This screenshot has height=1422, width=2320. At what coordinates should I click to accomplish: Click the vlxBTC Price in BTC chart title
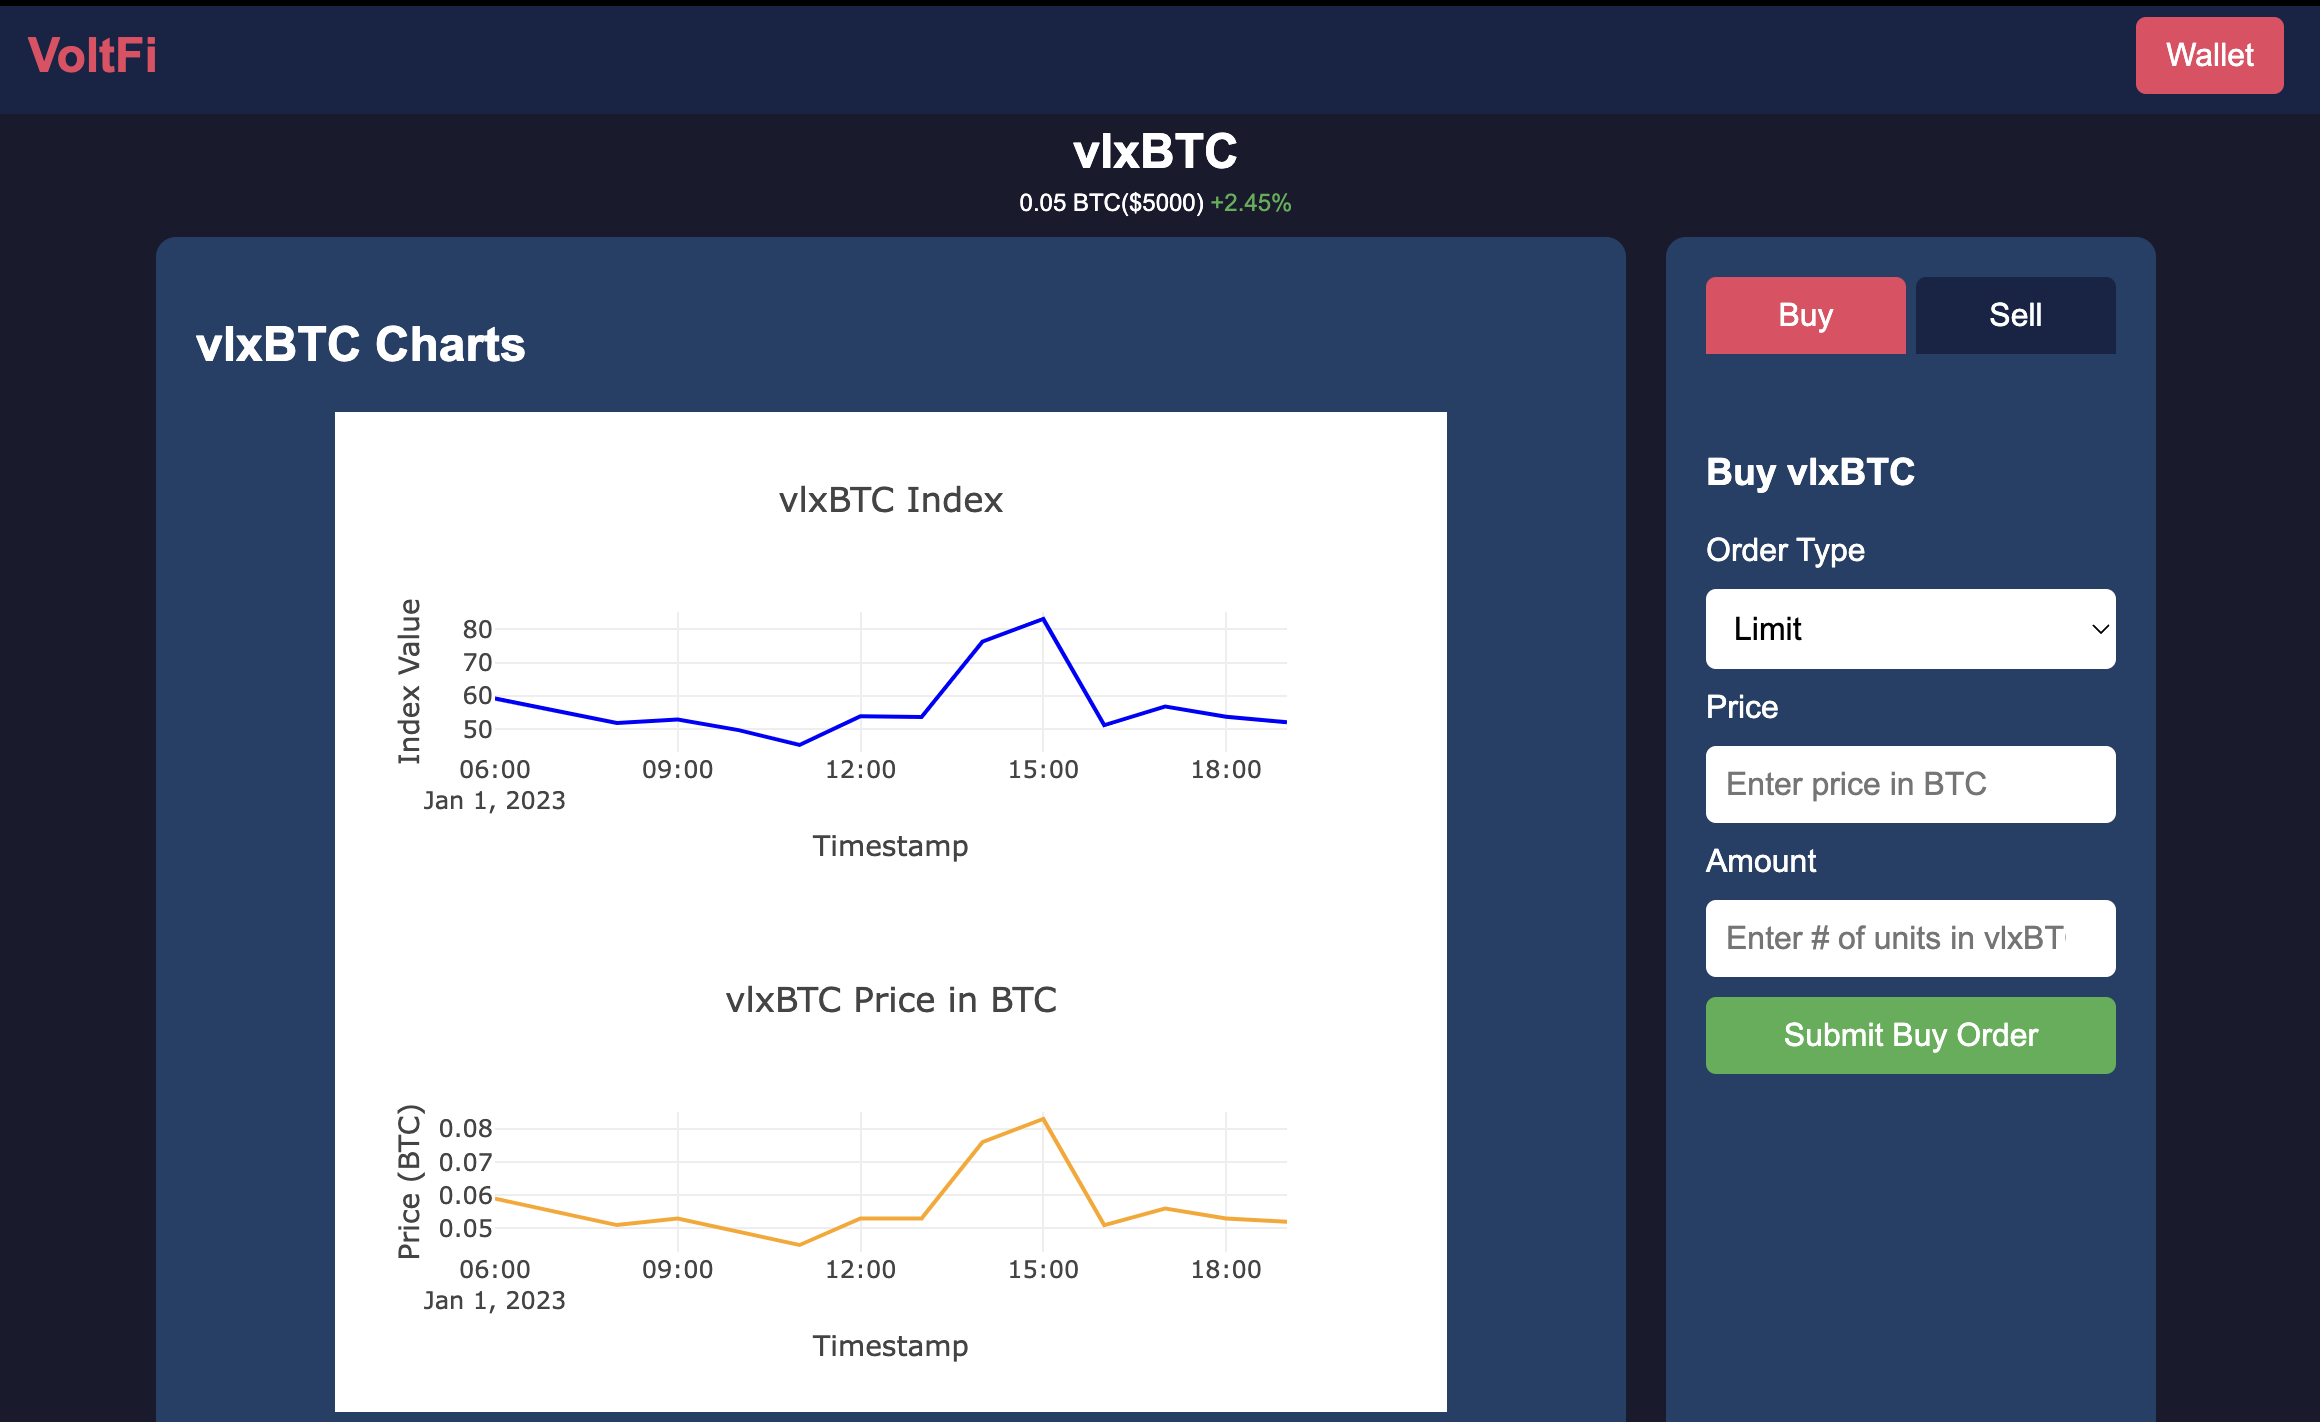click(x=890, y=999)
